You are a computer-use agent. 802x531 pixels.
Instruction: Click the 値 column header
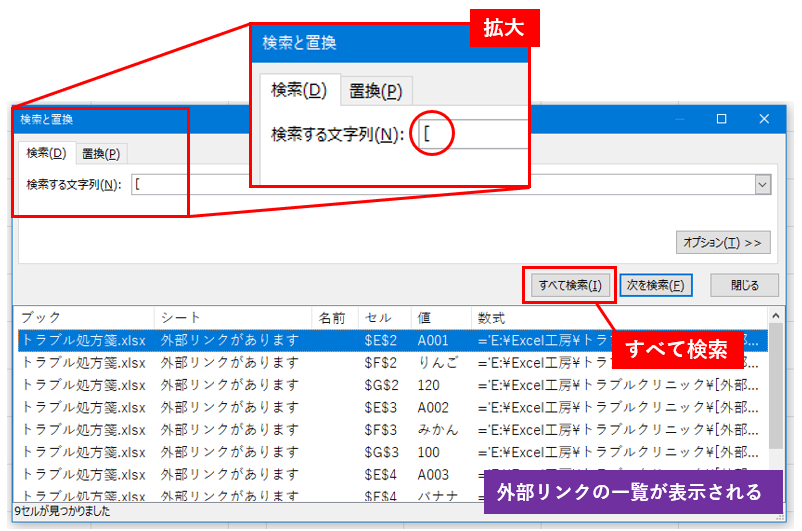pyautogui.click(x=440, y=318)
